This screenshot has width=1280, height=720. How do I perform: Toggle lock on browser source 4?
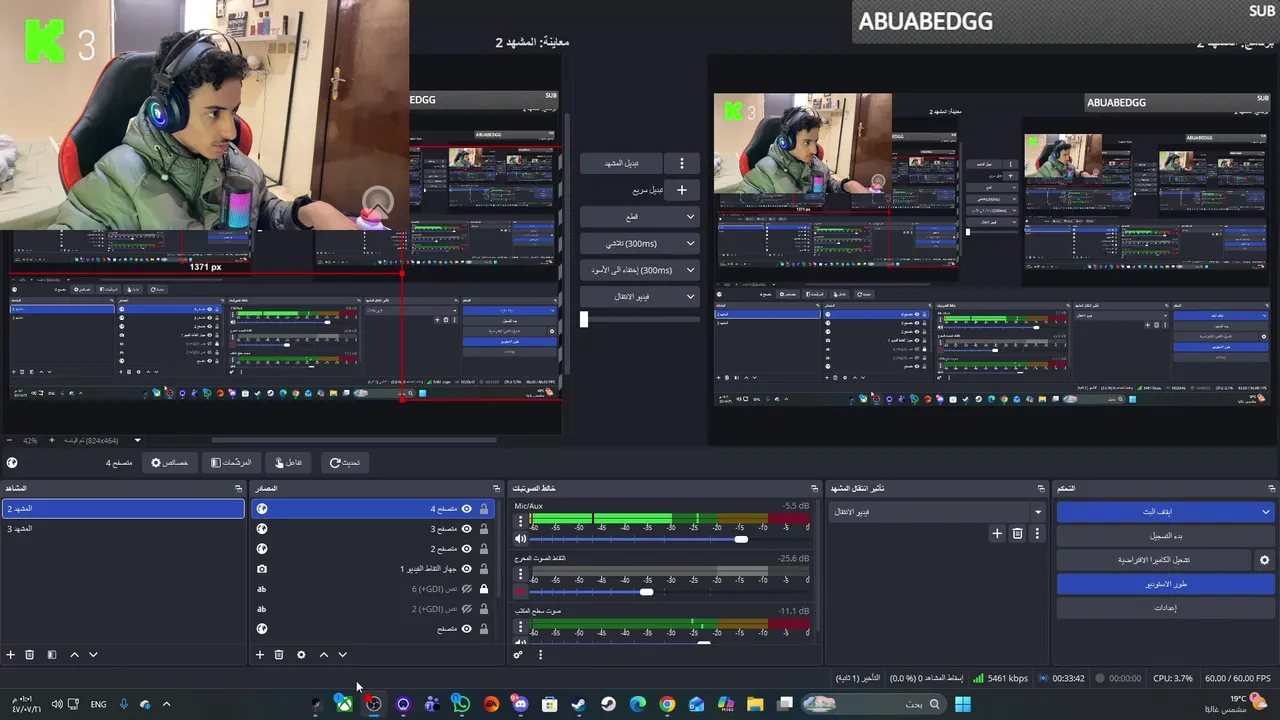pos(484,509)
